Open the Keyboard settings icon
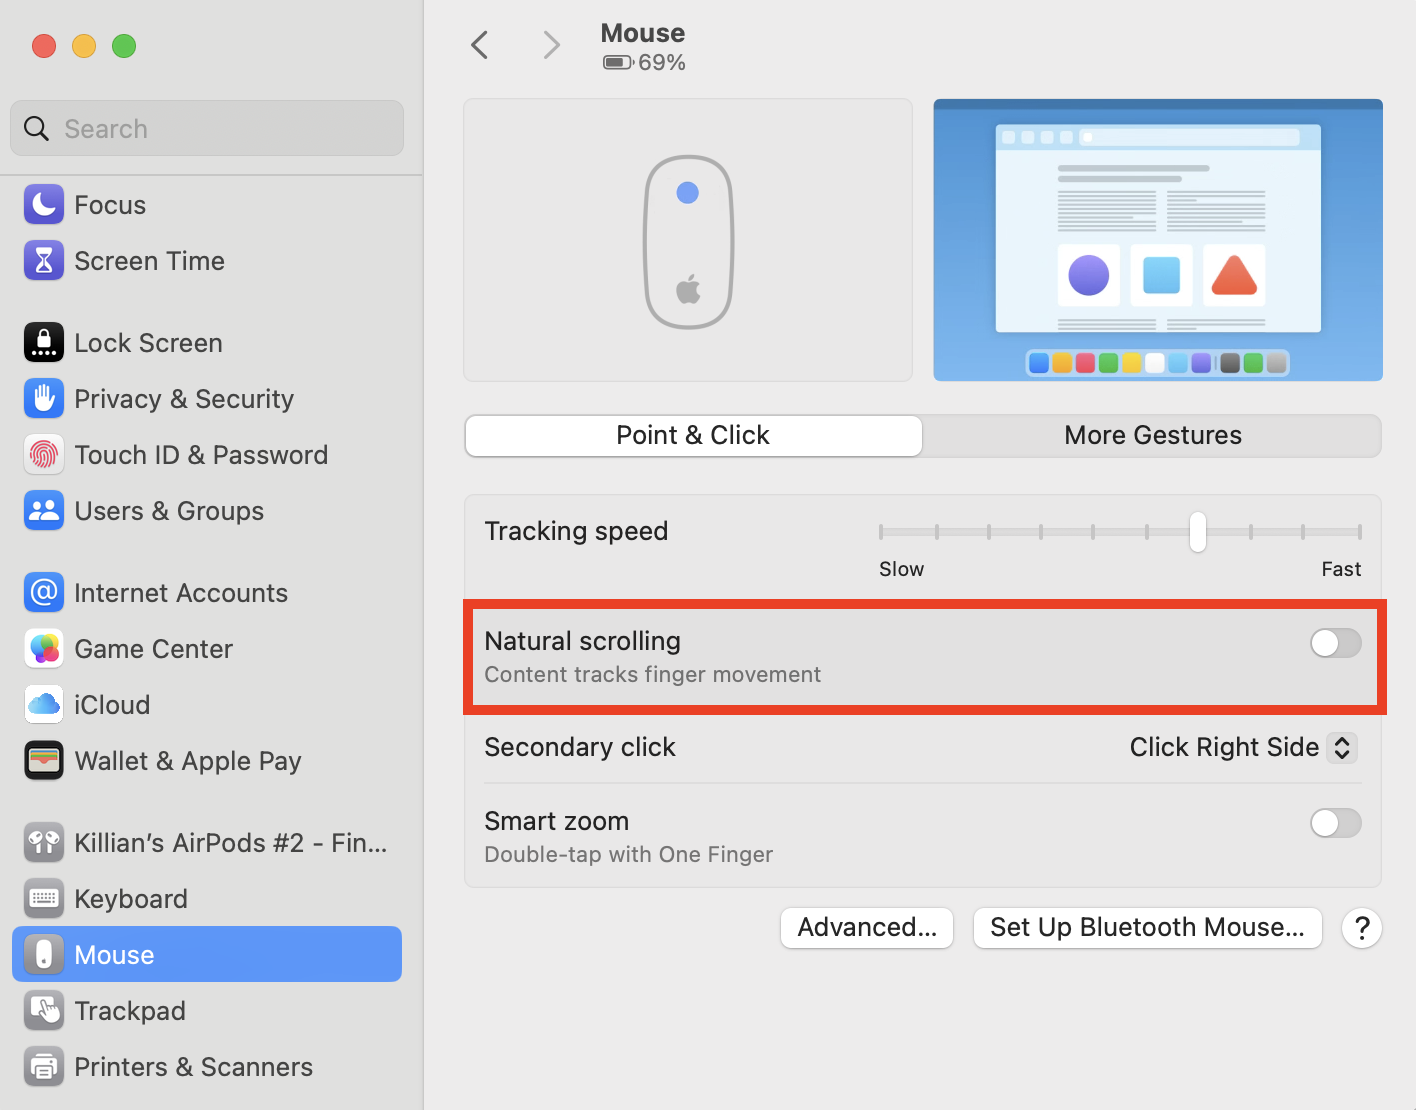 tap(43, 898)
